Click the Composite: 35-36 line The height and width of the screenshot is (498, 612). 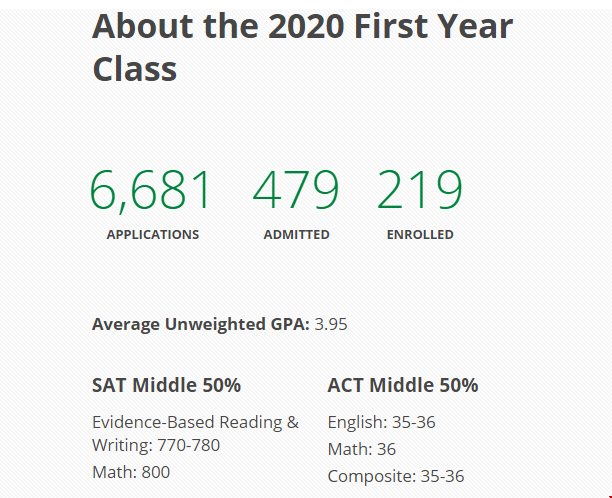(x=396, y=477)
